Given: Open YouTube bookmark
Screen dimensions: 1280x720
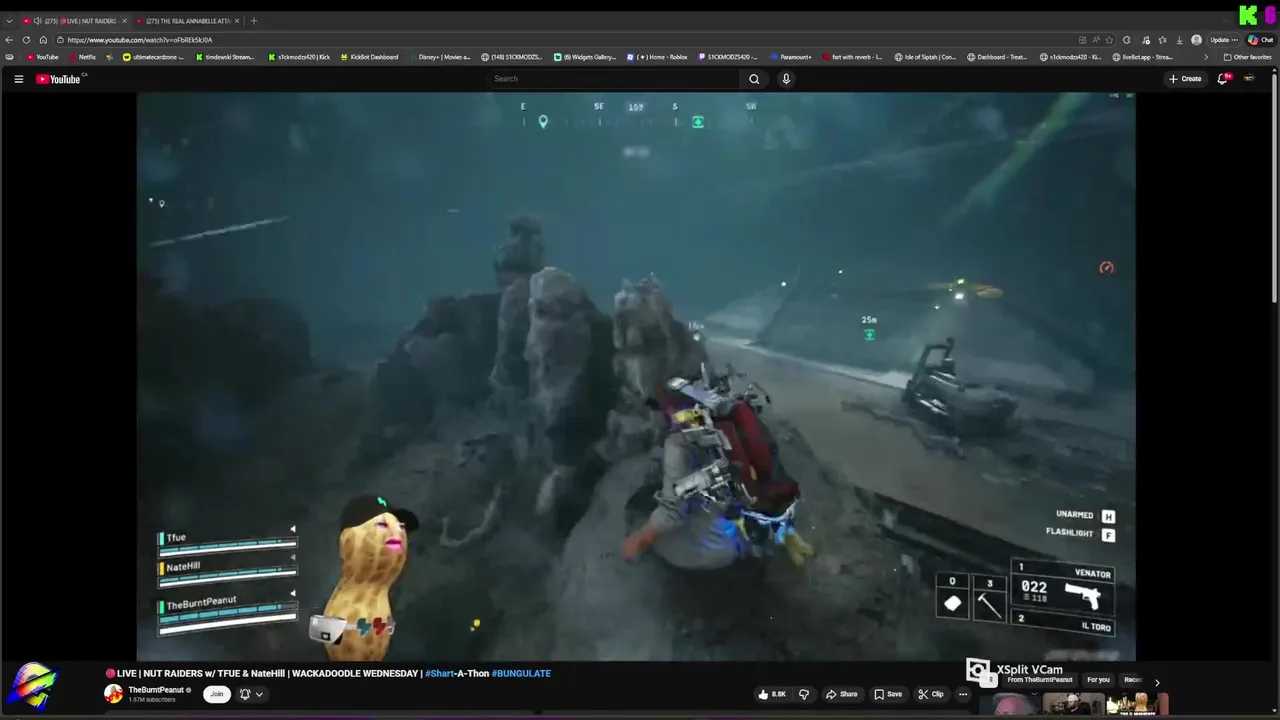Looking at the screenshot, I should click(42, 57).
